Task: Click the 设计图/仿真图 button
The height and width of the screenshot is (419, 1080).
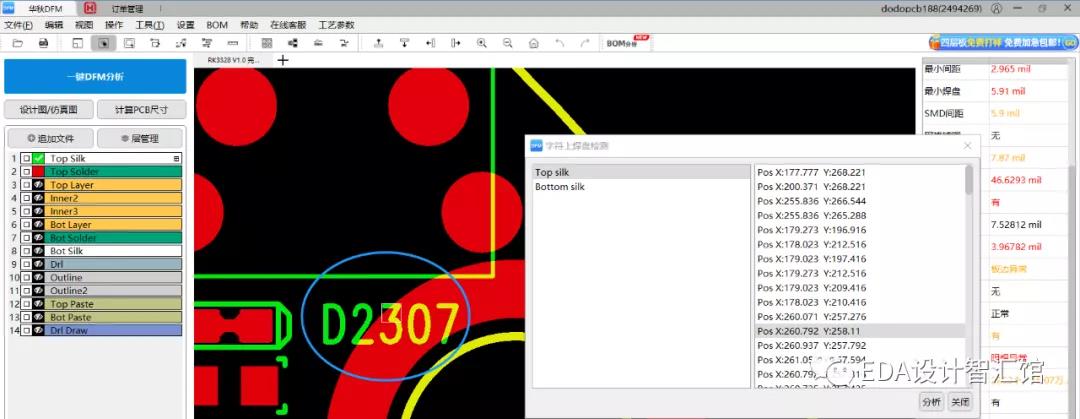Action: pyautogui.click(x=48, y=110)
